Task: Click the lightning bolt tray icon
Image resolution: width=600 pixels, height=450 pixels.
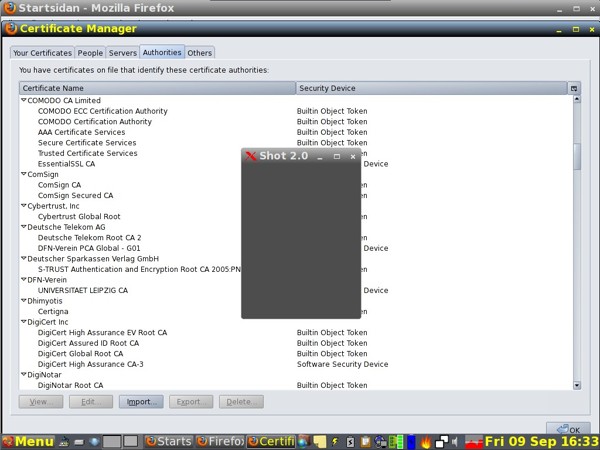Action: (335, 441)
